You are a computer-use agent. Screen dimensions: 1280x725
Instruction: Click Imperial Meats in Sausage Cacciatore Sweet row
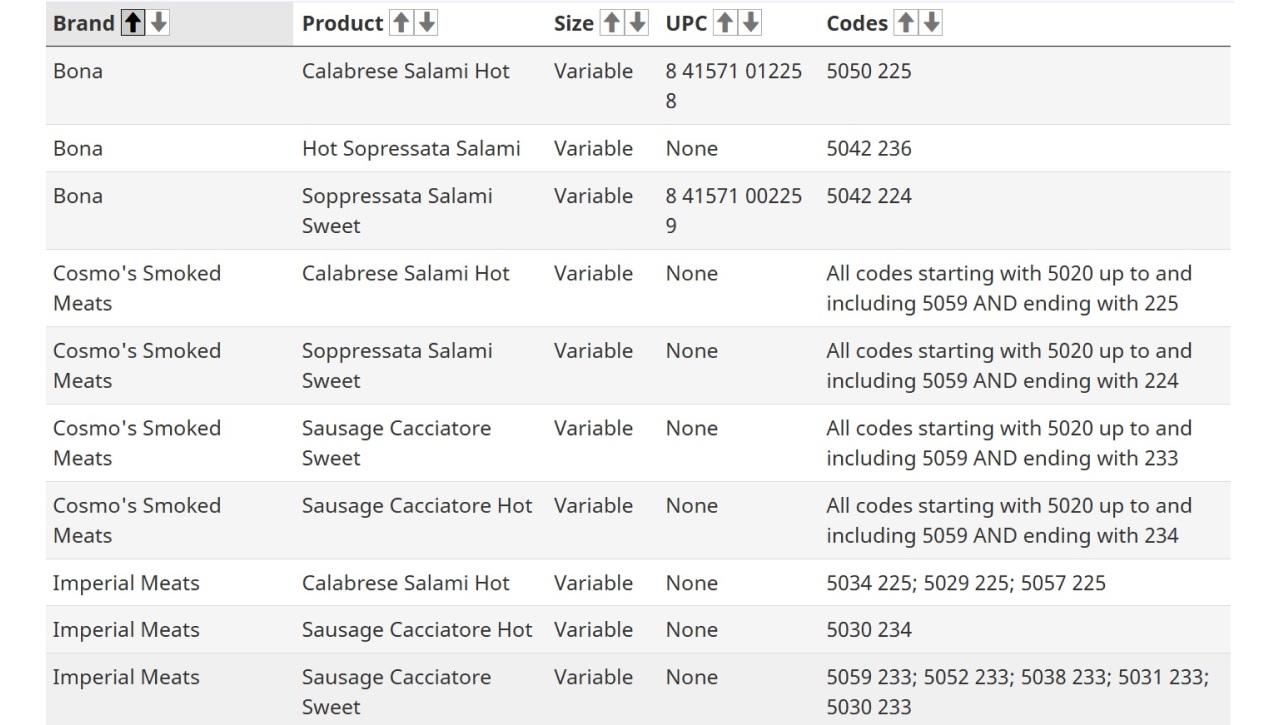pyautogui.click(x=126, y=677)
